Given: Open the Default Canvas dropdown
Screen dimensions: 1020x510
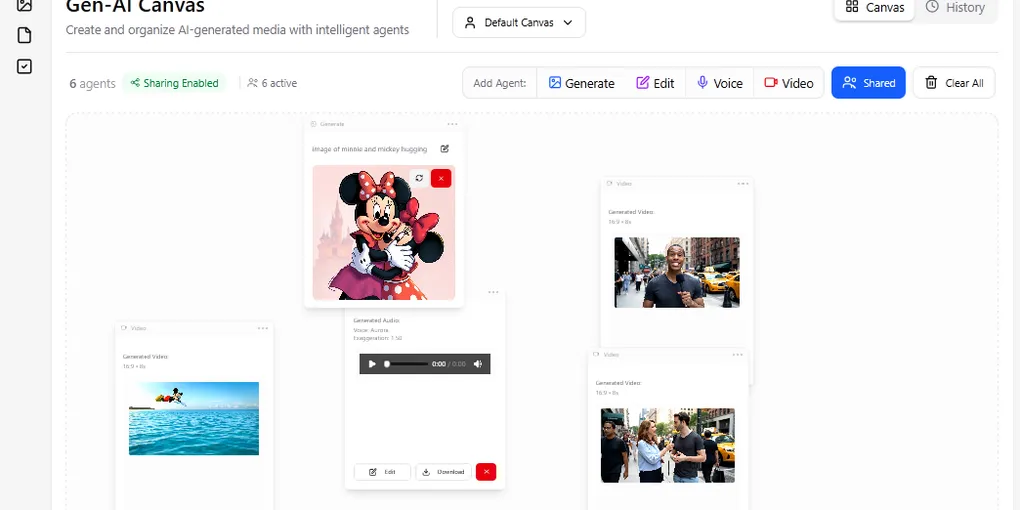Looking at the screenshot, I should [518, 23].
